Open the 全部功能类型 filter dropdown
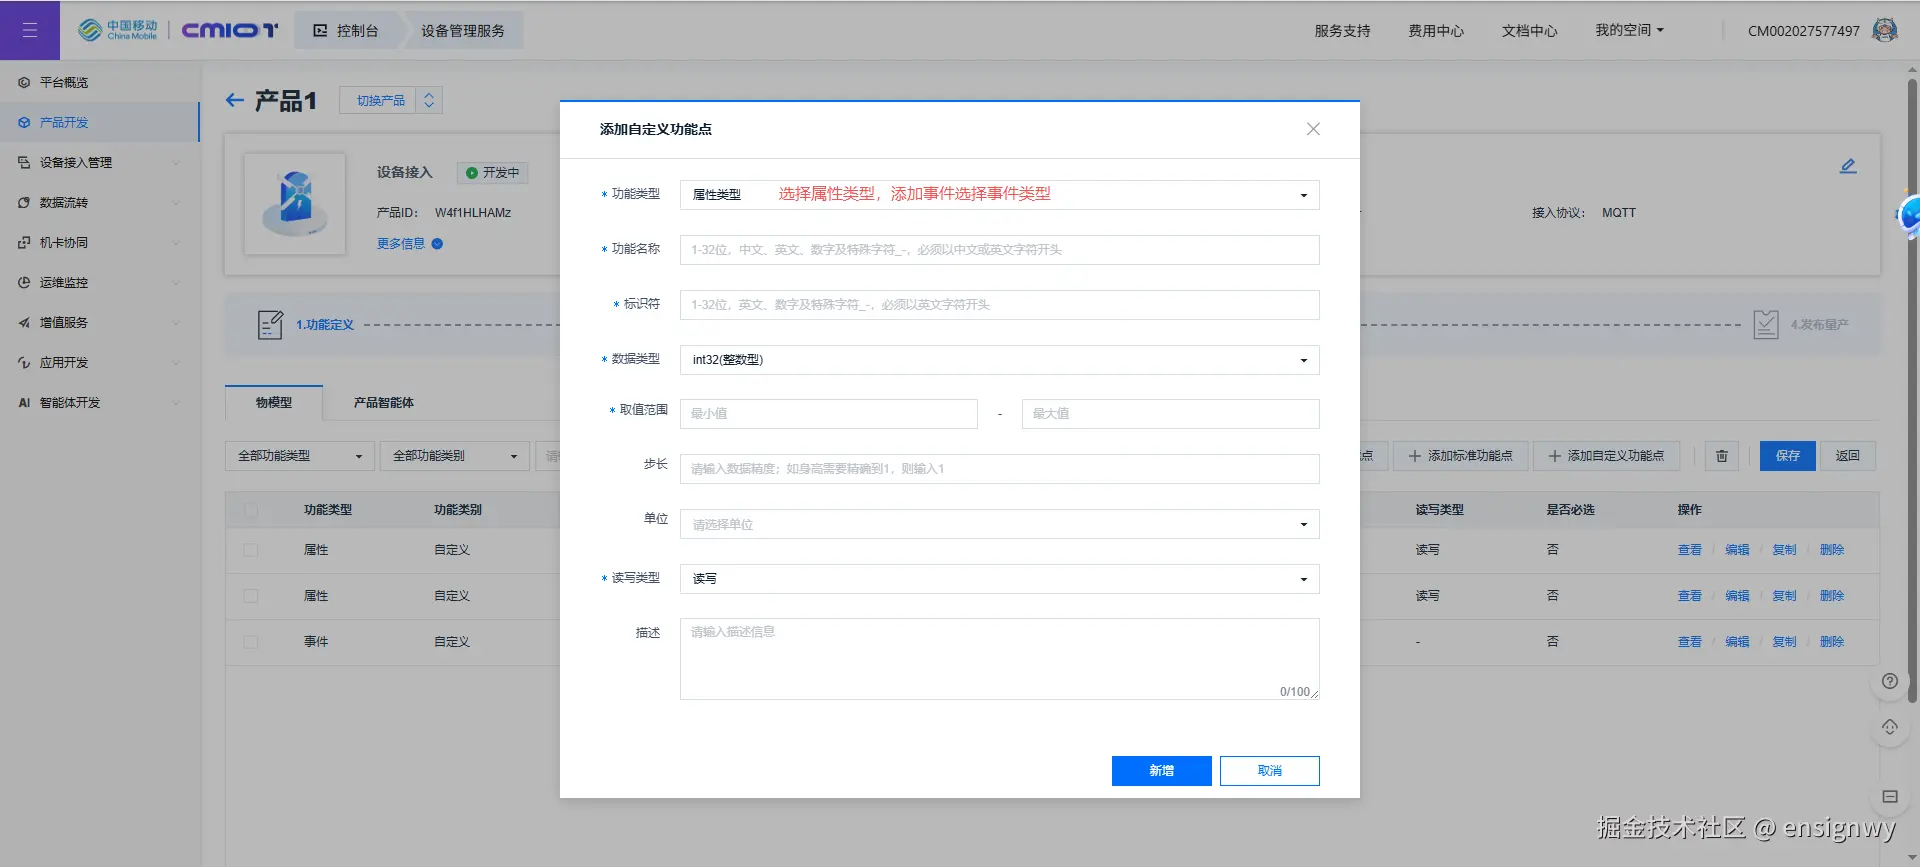 (299, 456)
